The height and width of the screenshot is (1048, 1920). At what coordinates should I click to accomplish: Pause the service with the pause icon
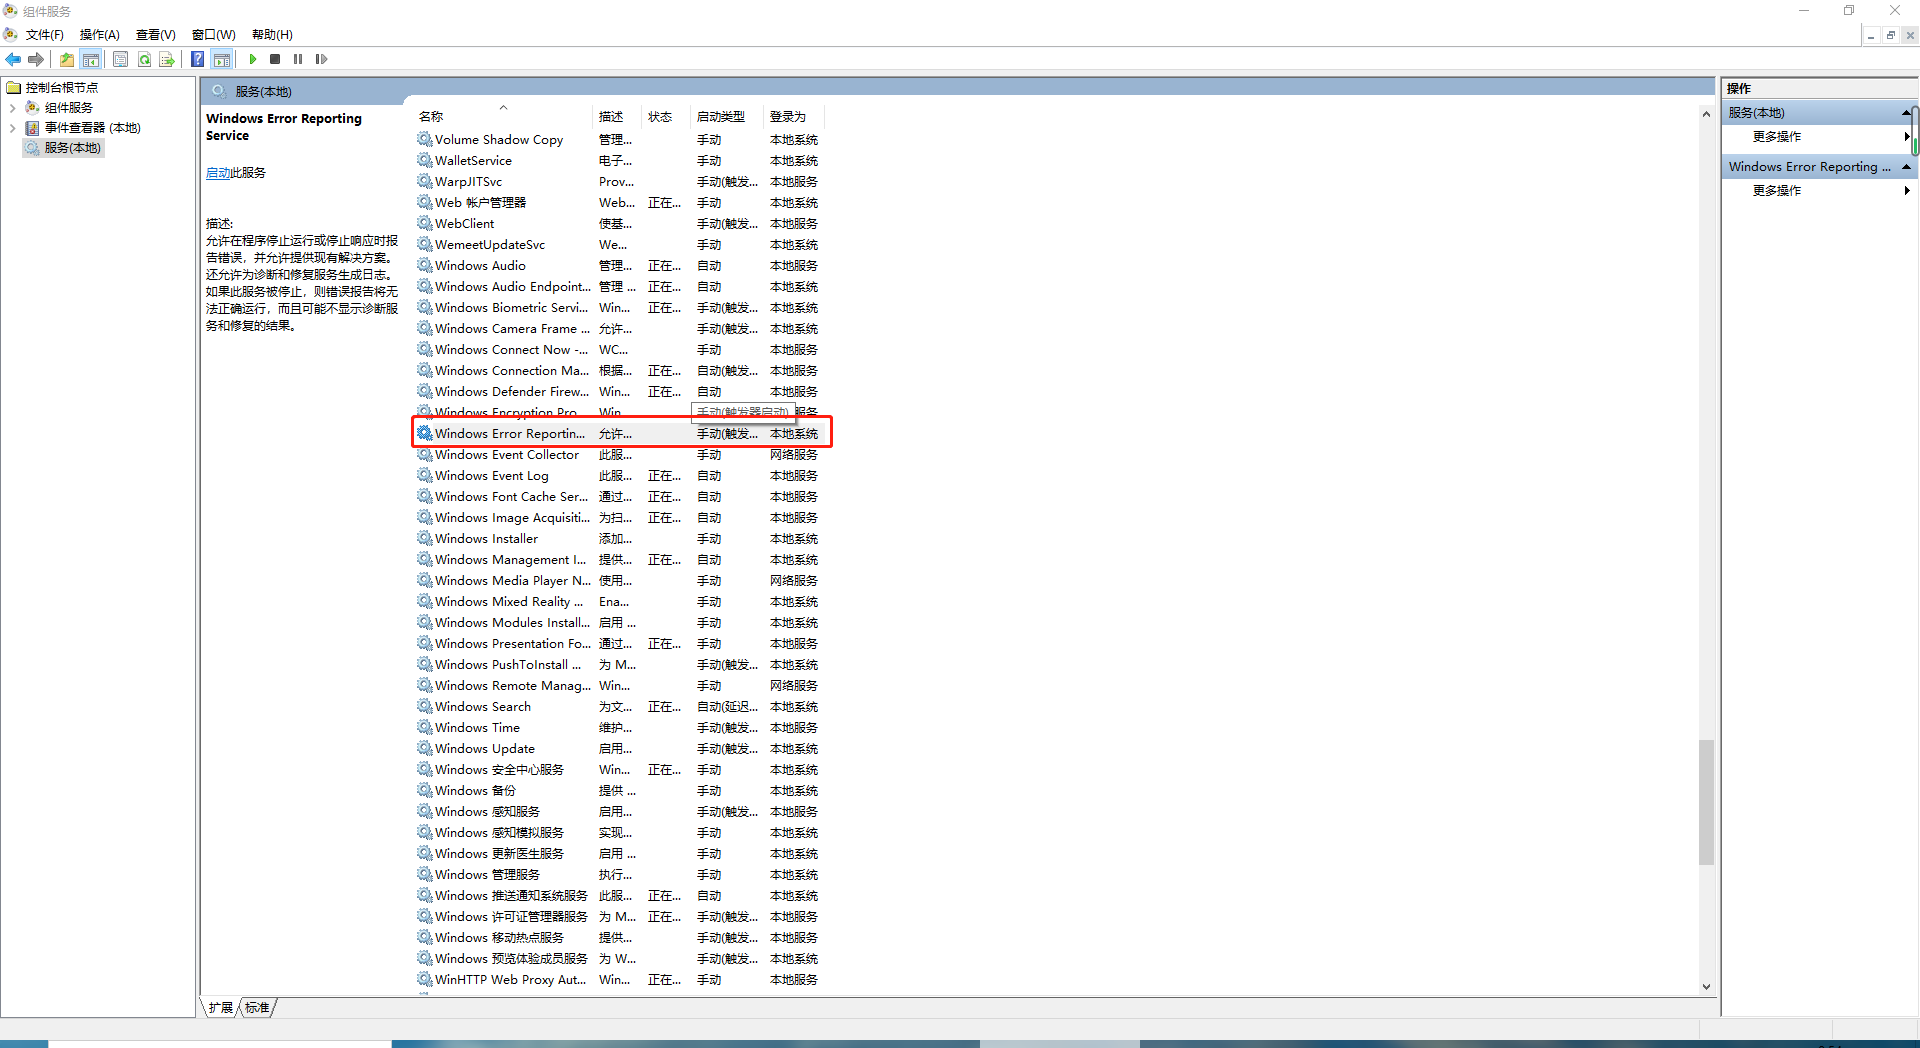(298, 59)
